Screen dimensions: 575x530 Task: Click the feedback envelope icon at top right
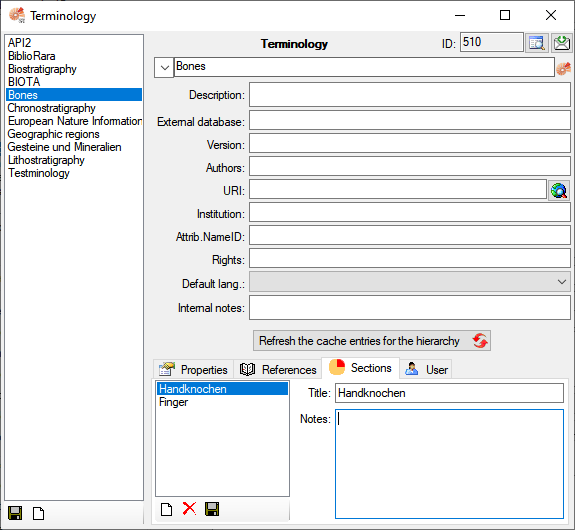pyautogui.click(x=562, y=43)
